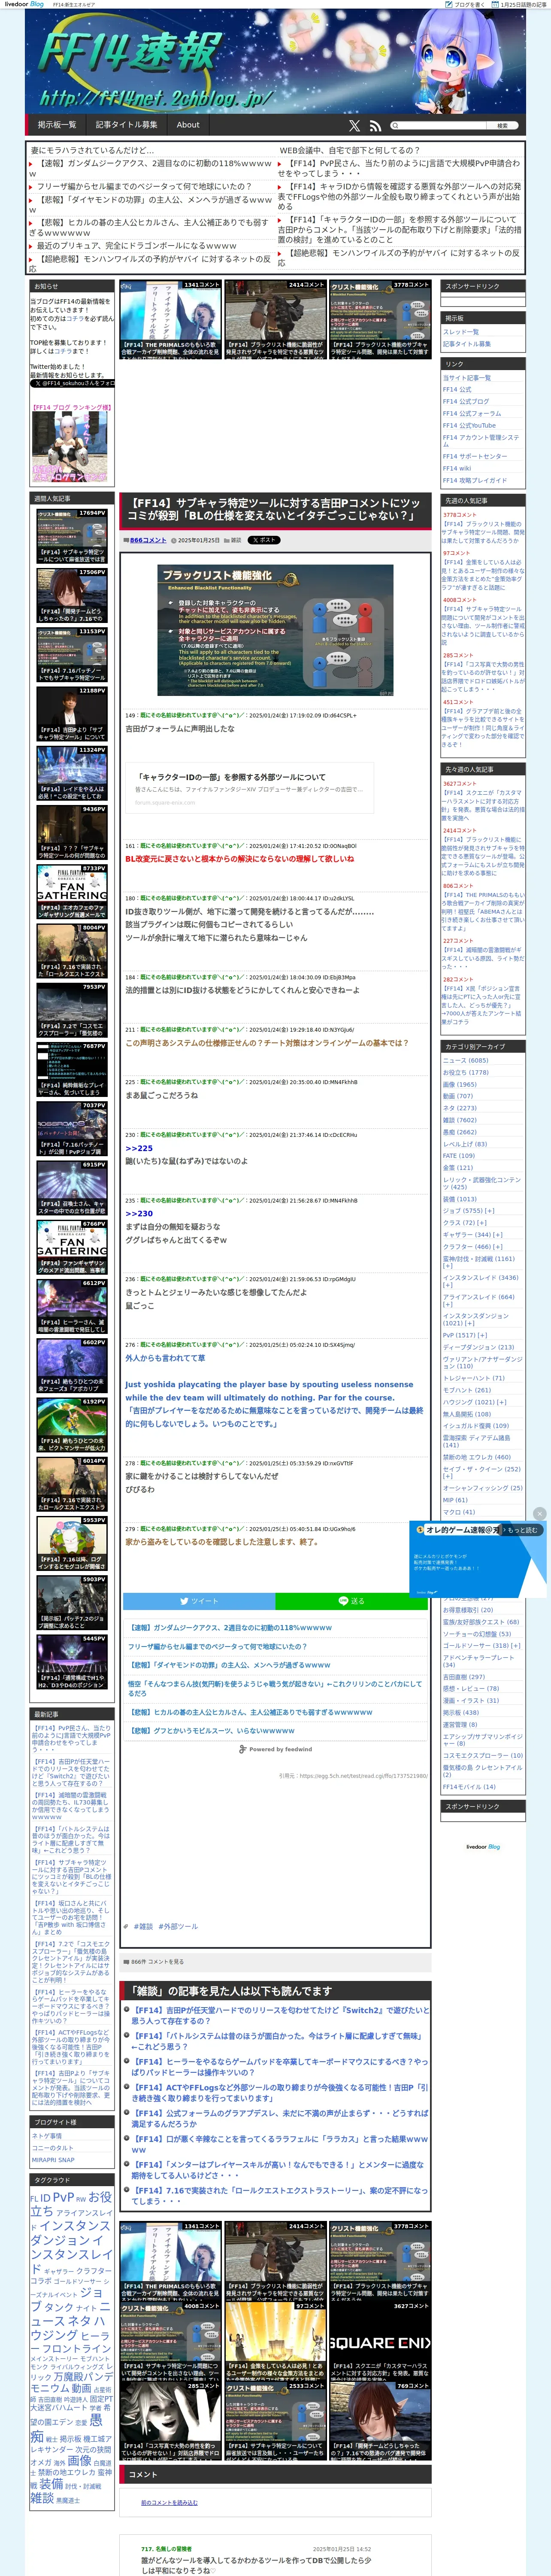Click the FF14ブログランキング banner image
This screenshot has height=2576, width=551.
70,447
